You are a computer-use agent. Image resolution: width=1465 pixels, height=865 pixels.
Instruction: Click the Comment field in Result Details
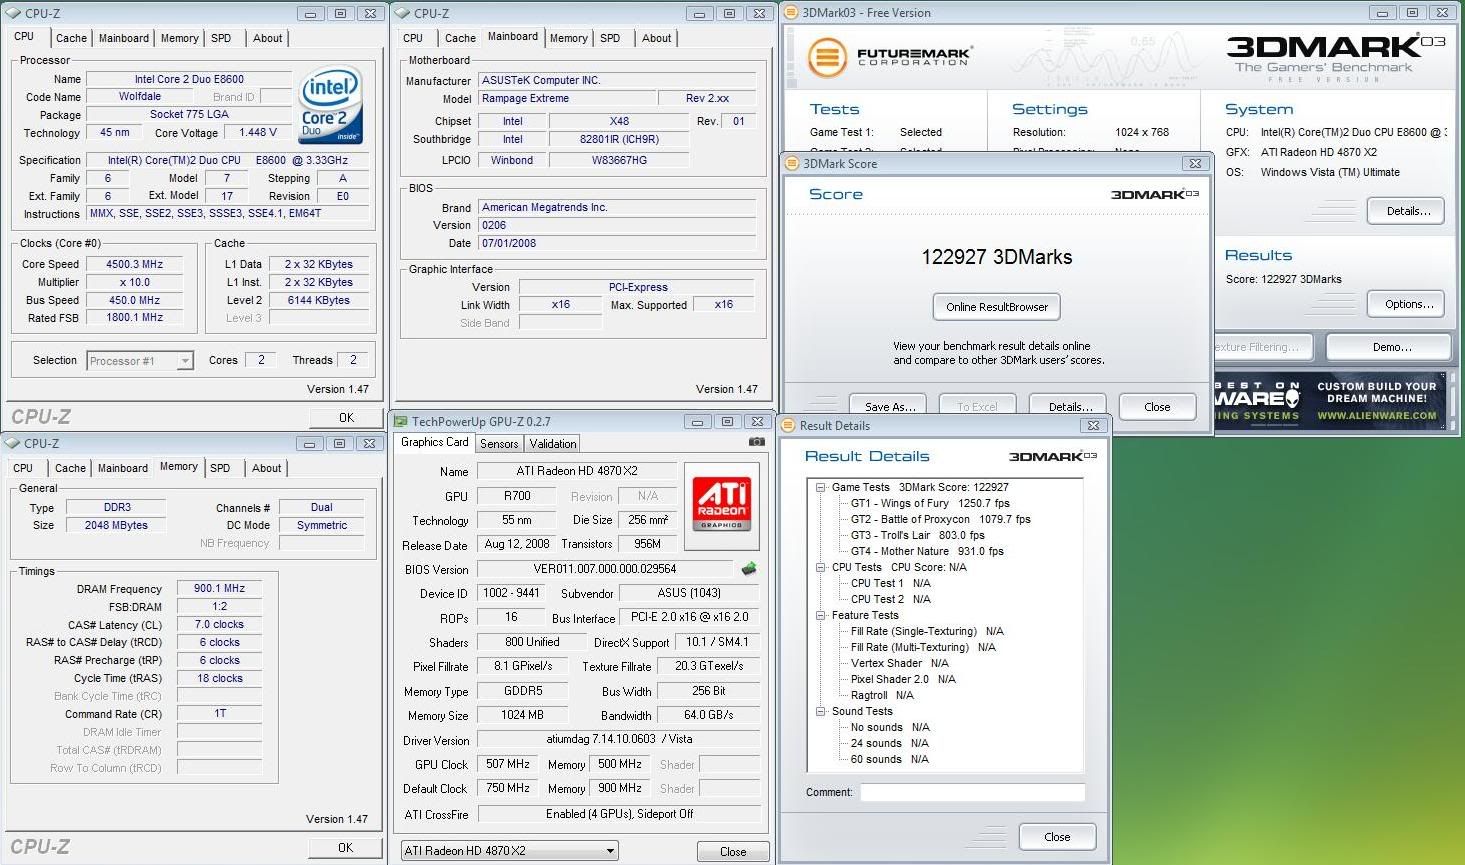point(972,792)
